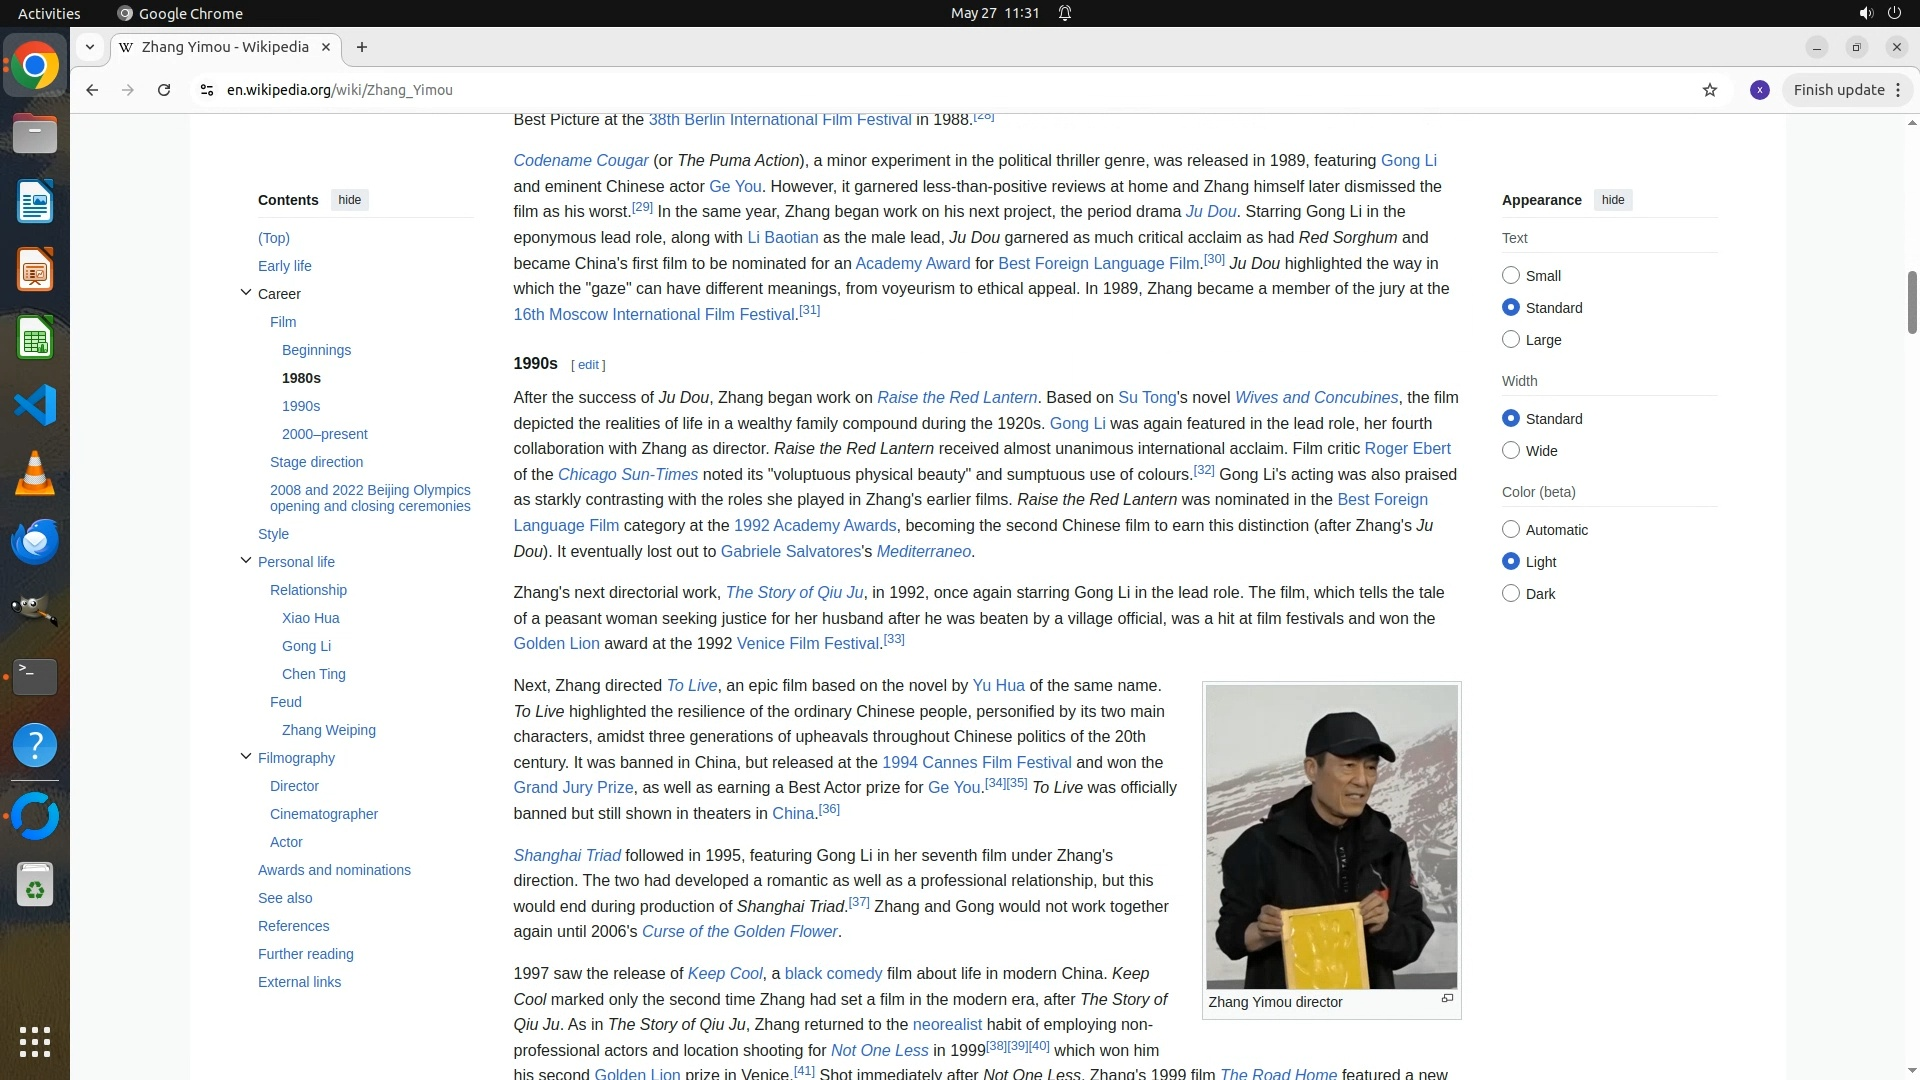Collapse the Career section in Contents
This screenshot has width=1920, height=1080.
246,293
